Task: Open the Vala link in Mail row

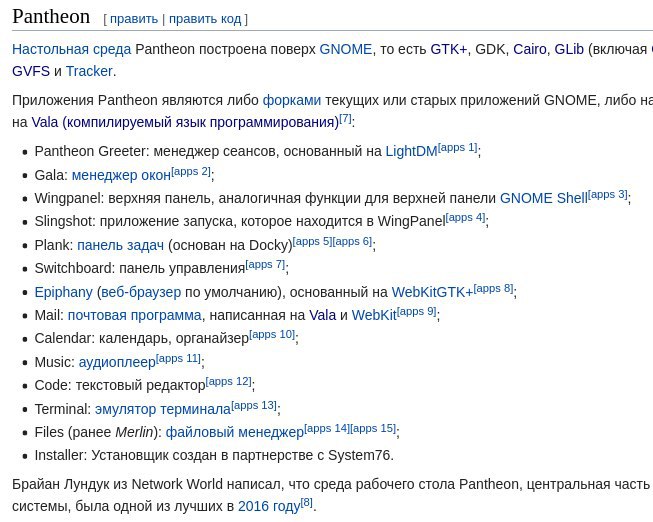Action: [x=322, y=315]
